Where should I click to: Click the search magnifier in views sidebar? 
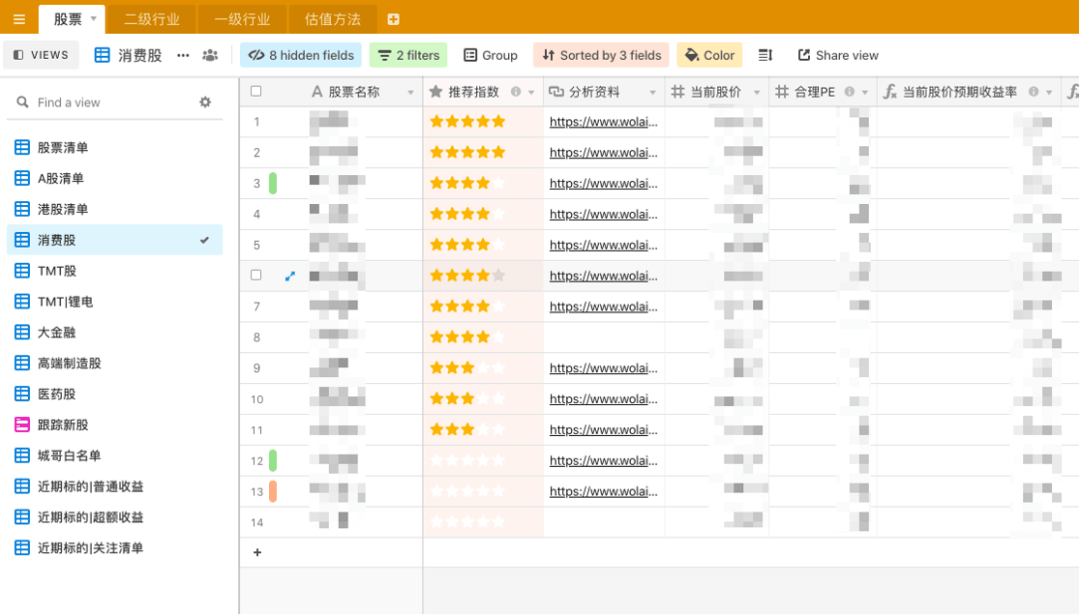pyautogui.click(x=23, y=102)
